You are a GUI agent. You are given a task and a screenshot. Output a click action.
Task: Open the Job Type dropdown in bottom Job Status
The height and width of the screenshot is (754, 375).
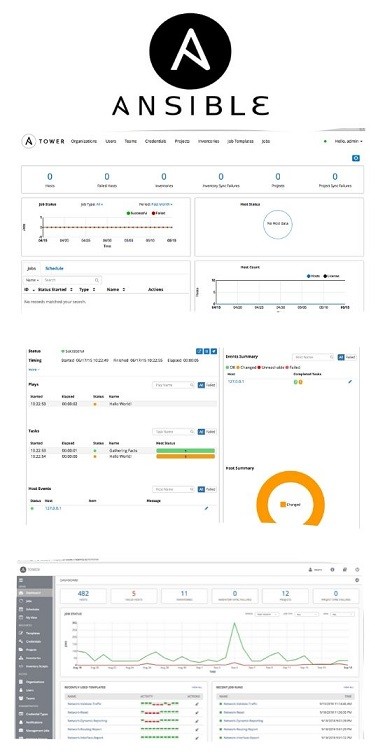(307, 614)
